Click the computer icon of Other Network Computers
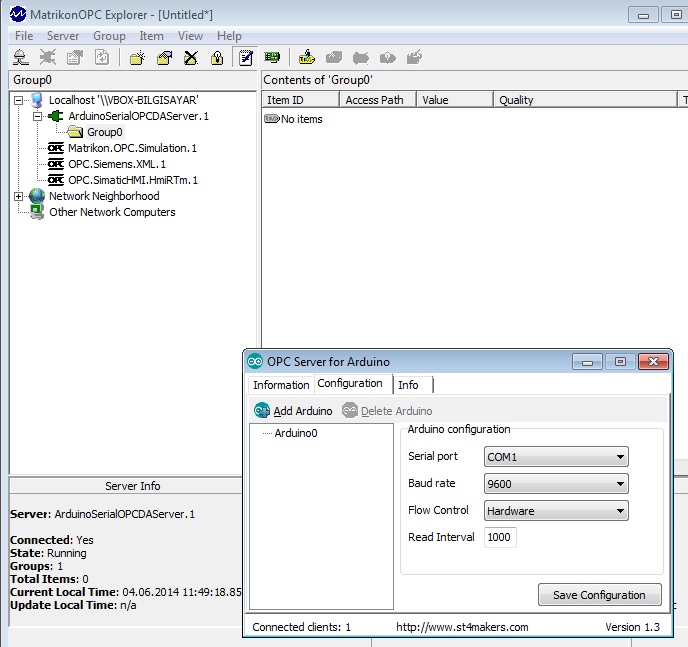 pyautogui.click(x=37, y=212)
